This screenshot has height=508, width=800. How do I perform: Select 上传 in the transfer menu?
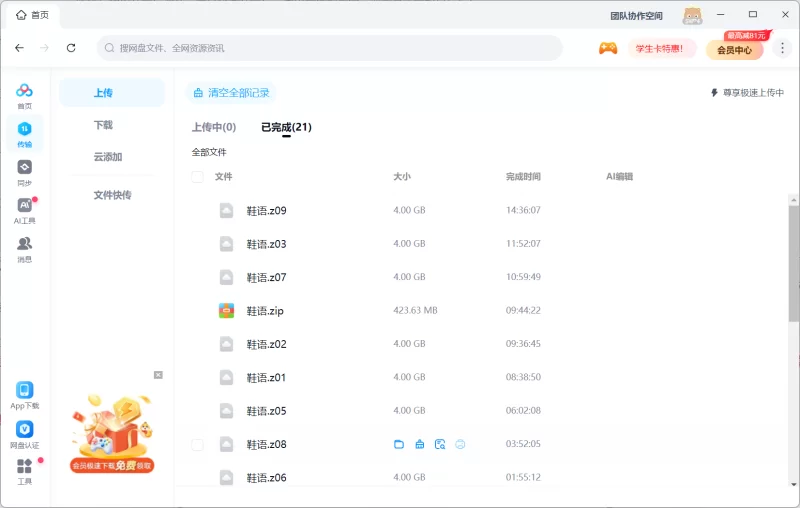click(x=112, y=93)
